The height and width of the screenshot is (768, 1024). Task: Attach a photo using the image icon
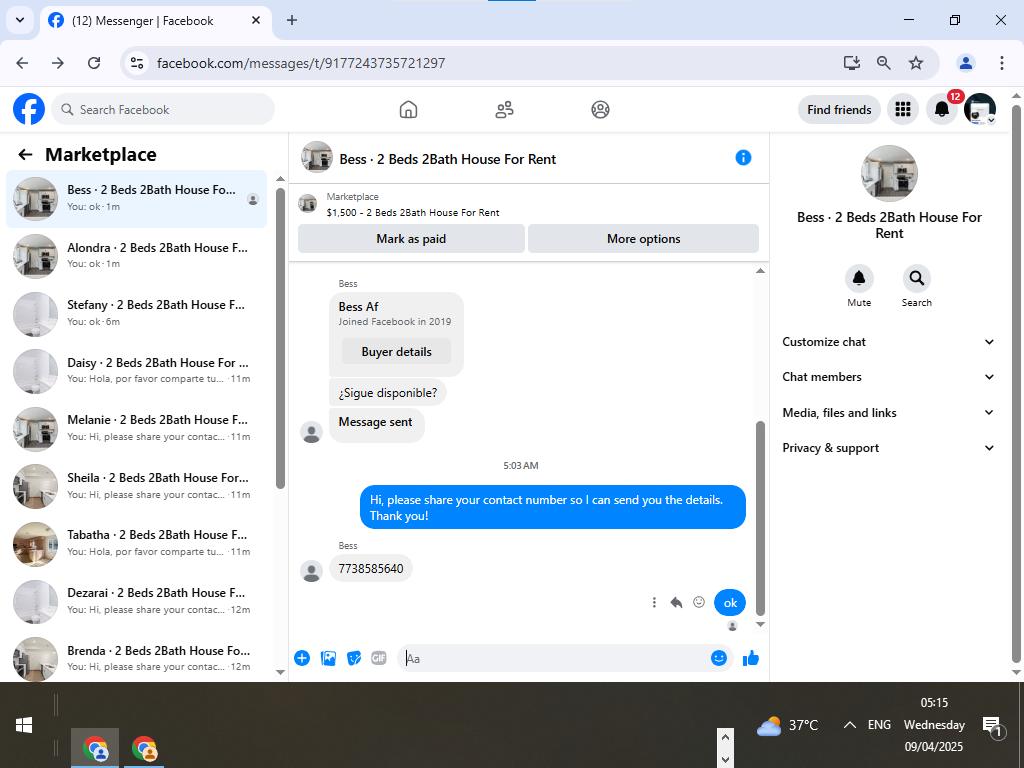(328, 658)
